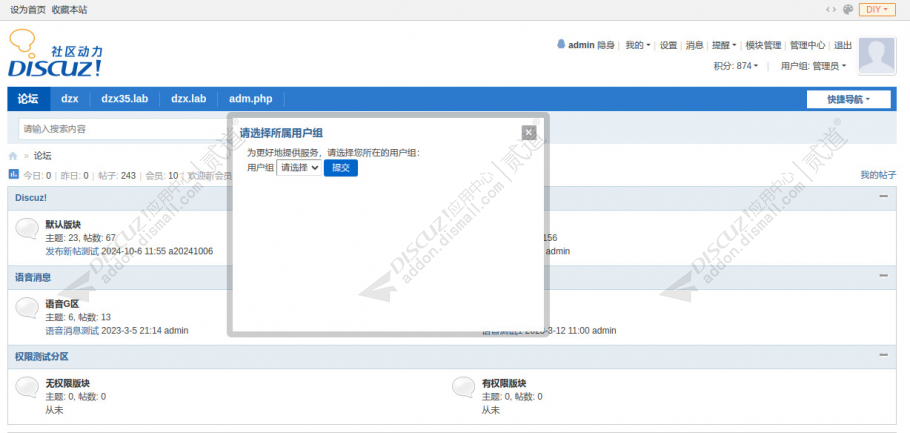The width and height of the screenshot is (910, 433).
Task: Click the 隐身 status link
Action: 606,45
